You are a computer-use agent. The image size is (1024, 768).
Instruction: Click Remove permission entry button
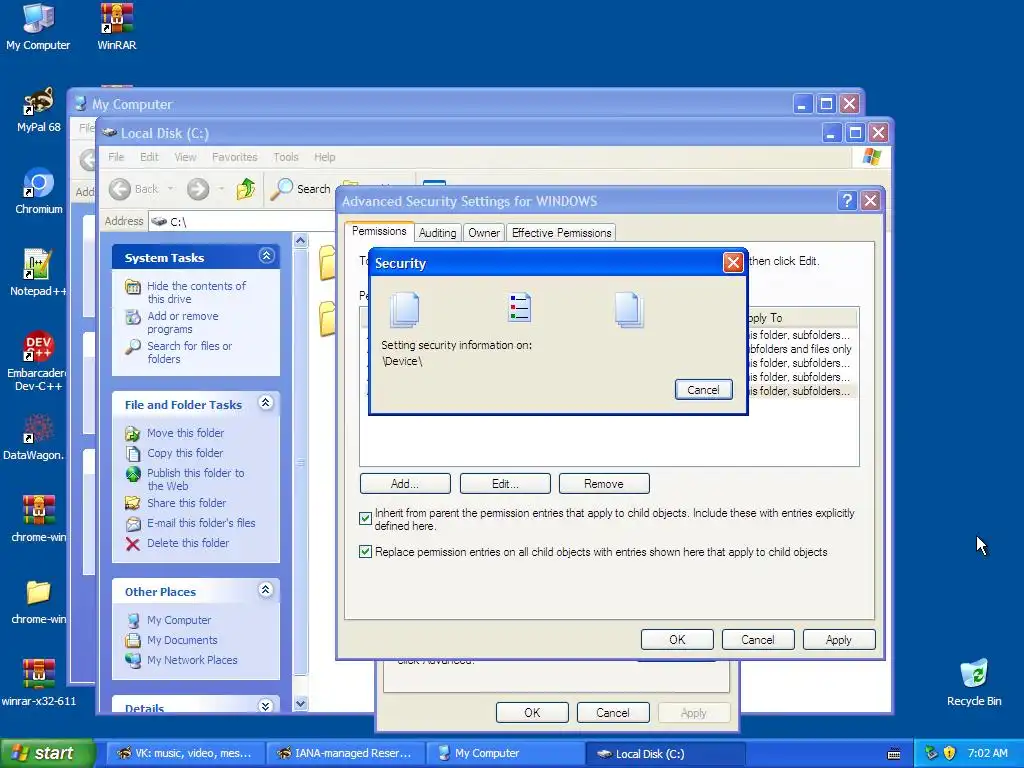tap(603, 484)
